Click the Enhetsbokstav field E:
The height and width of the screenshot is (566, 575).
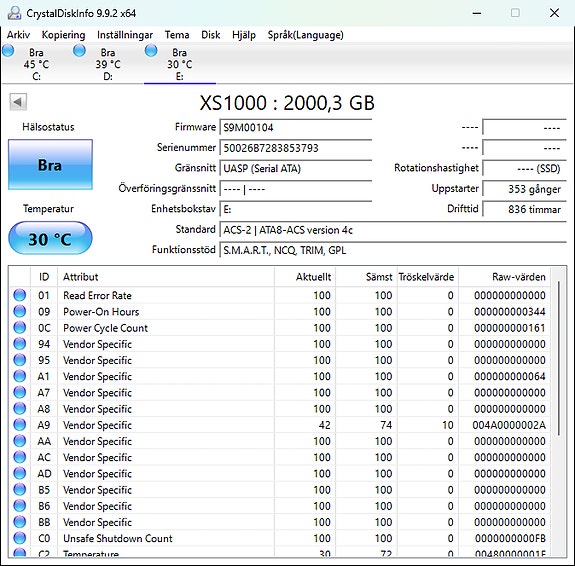tap(296, 209)
